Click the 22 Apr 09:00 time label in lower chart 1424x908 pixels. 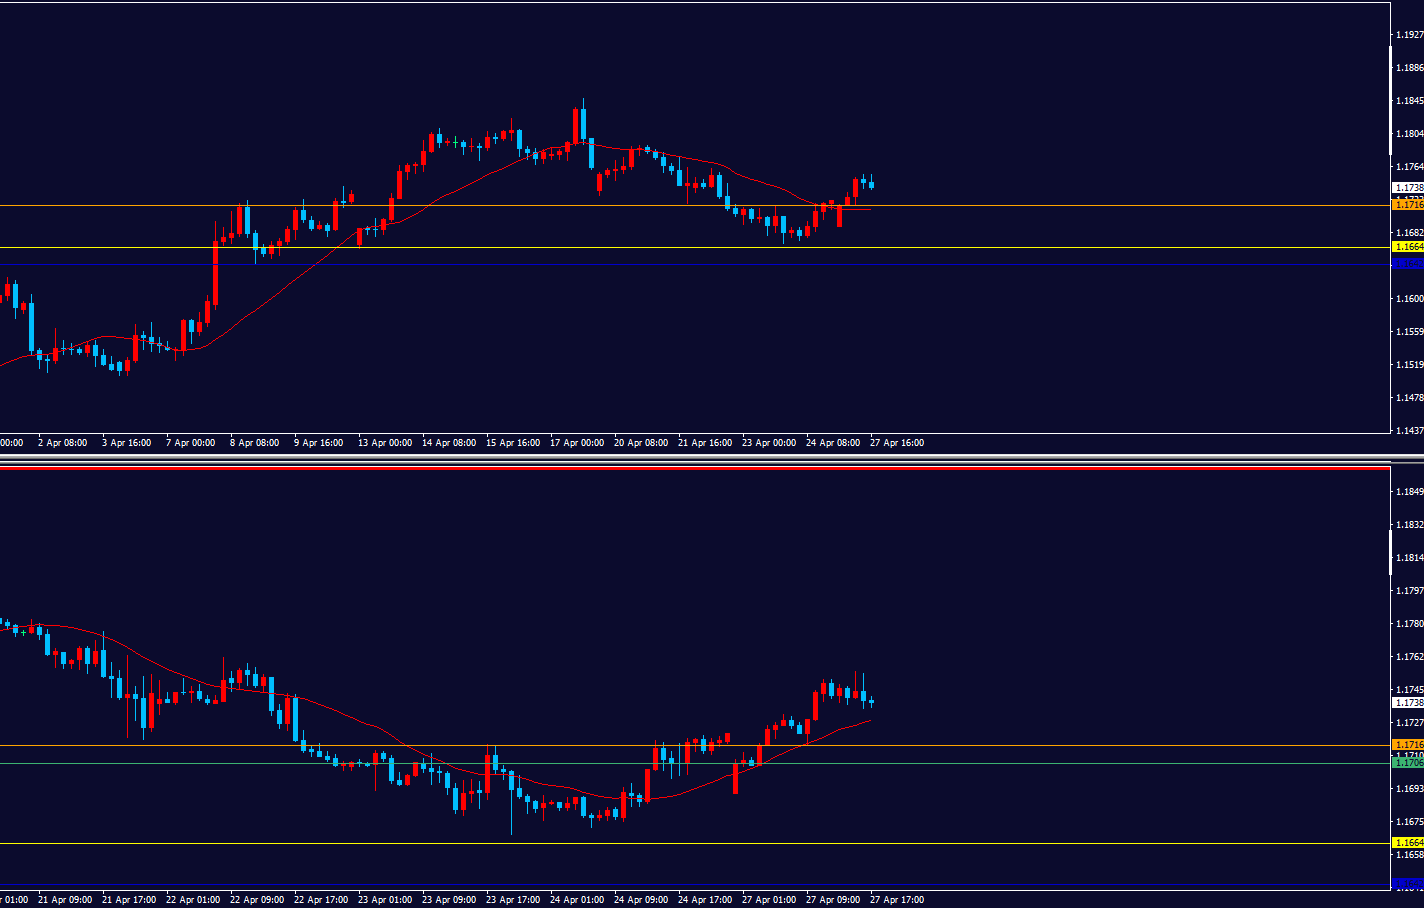[x=257, y=900]
